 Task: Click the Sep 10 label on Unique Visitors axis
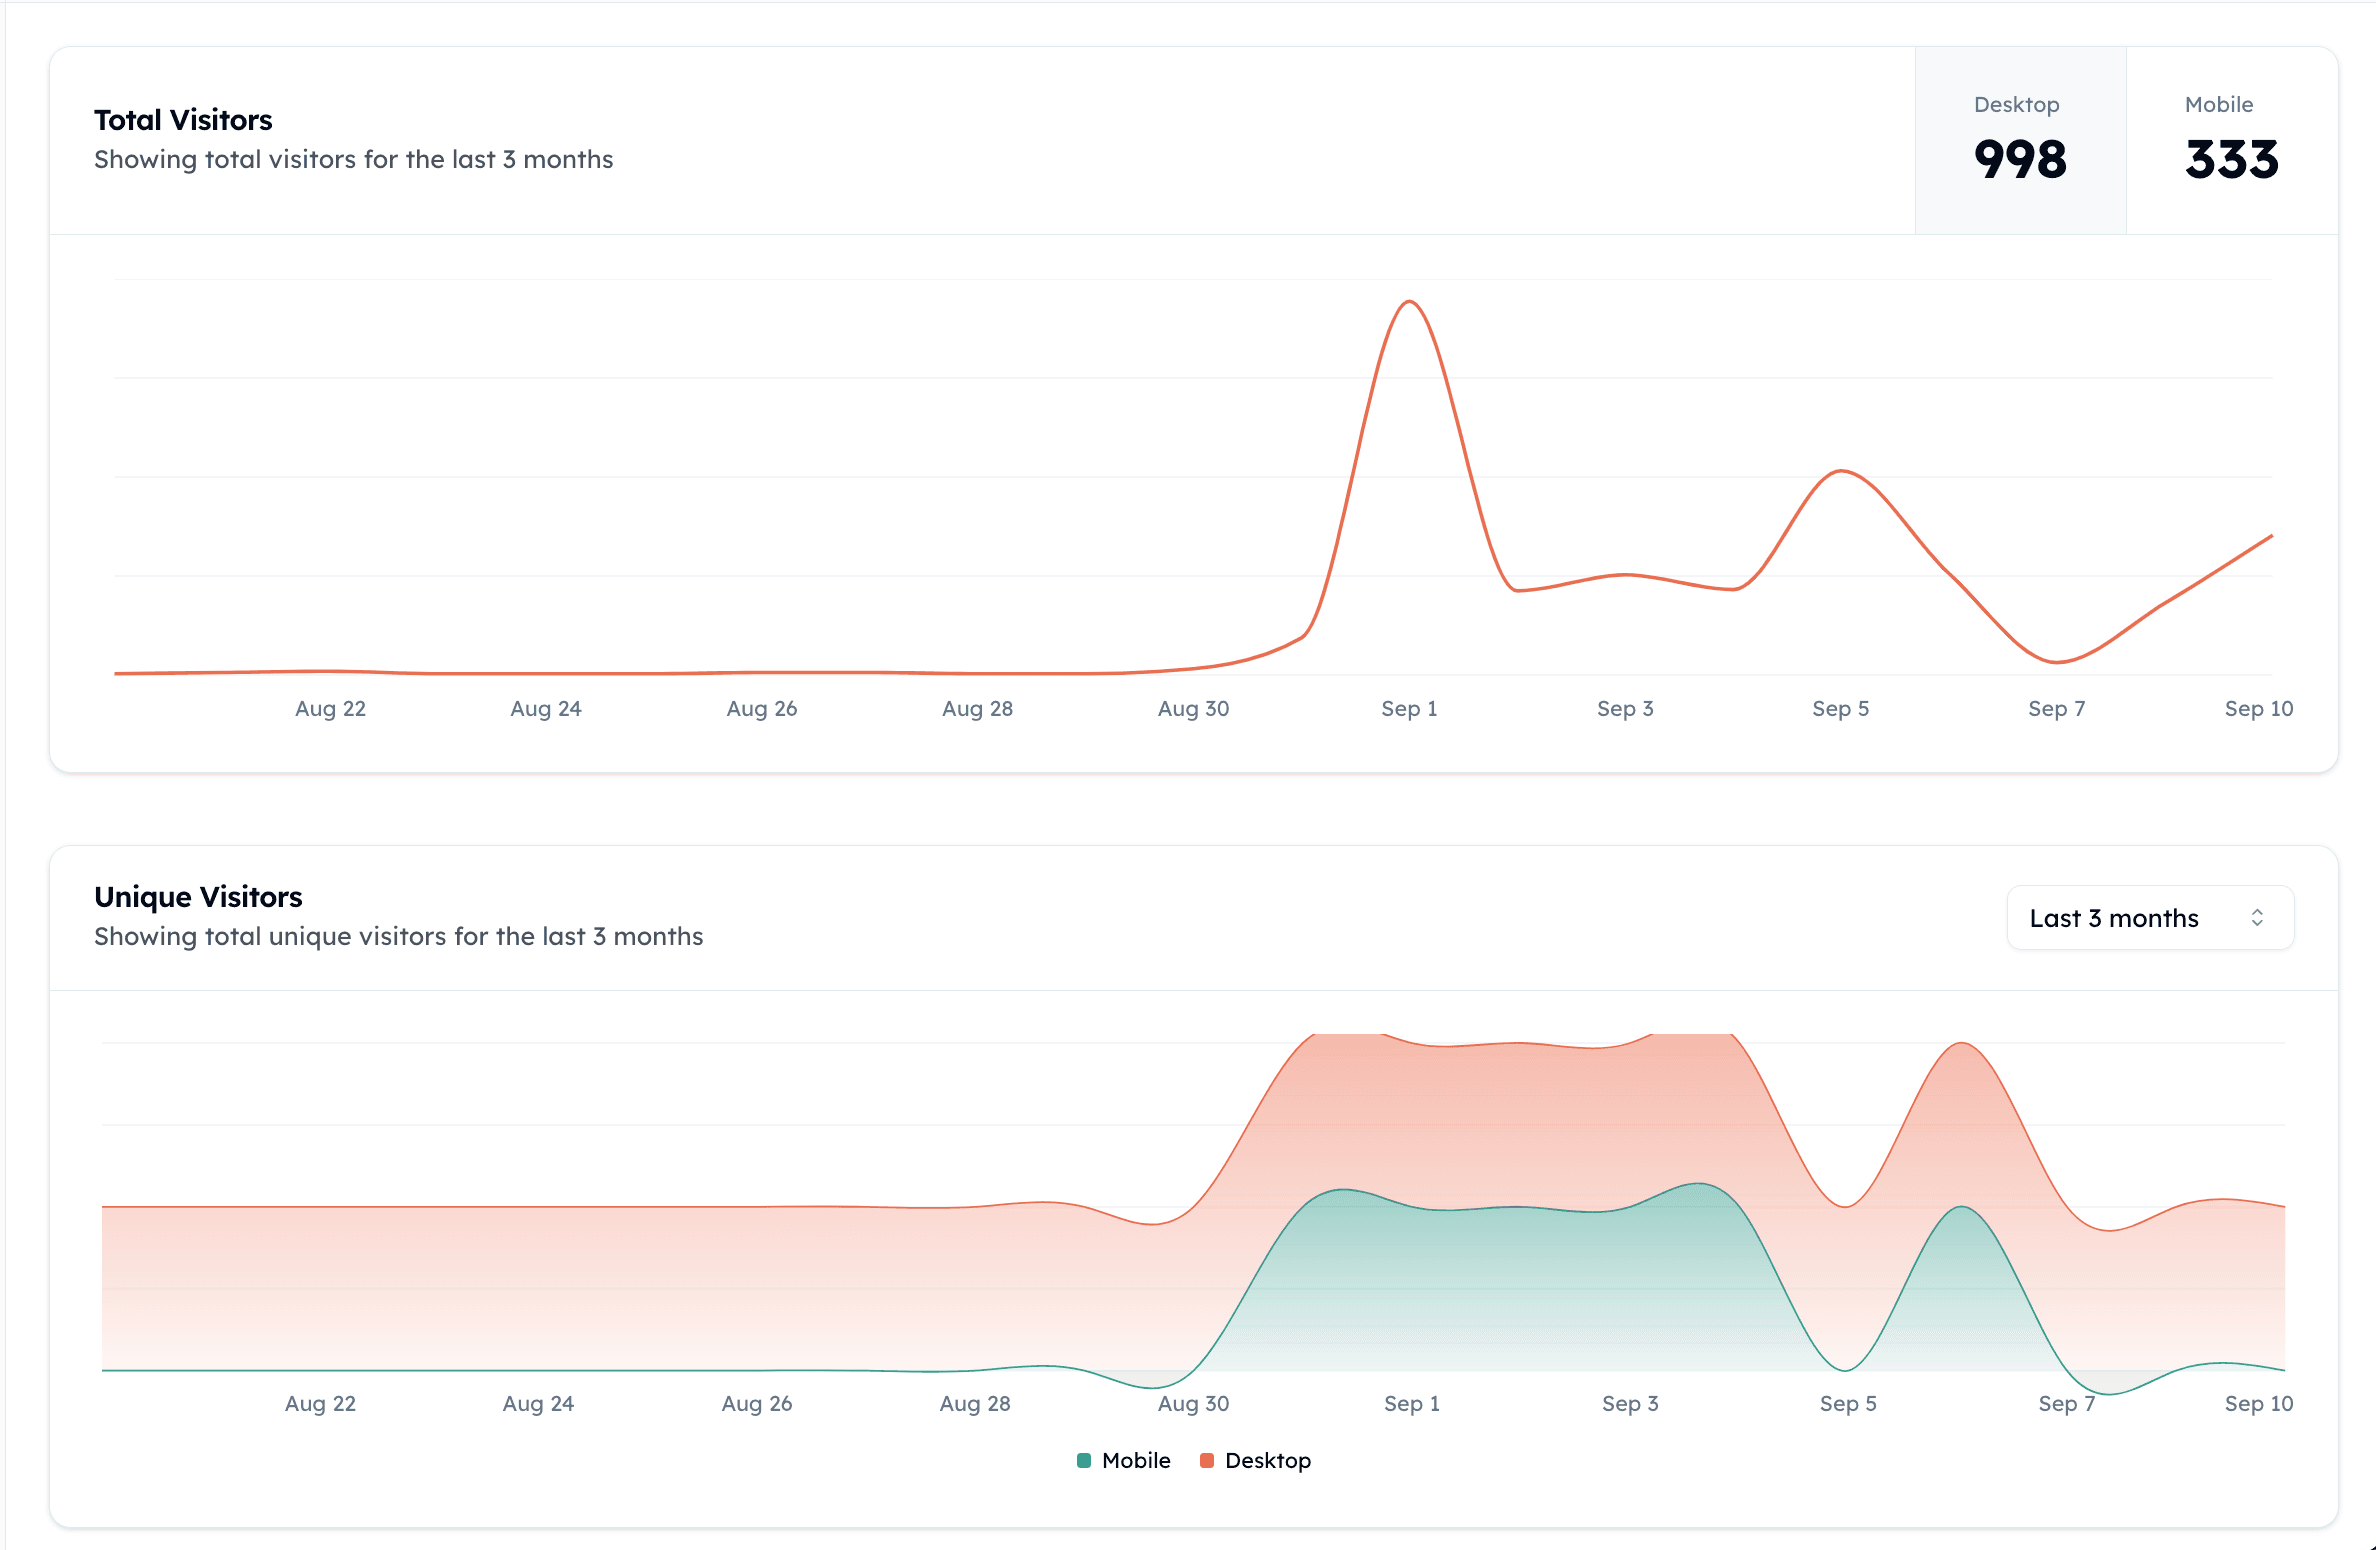(2259, 1403)
